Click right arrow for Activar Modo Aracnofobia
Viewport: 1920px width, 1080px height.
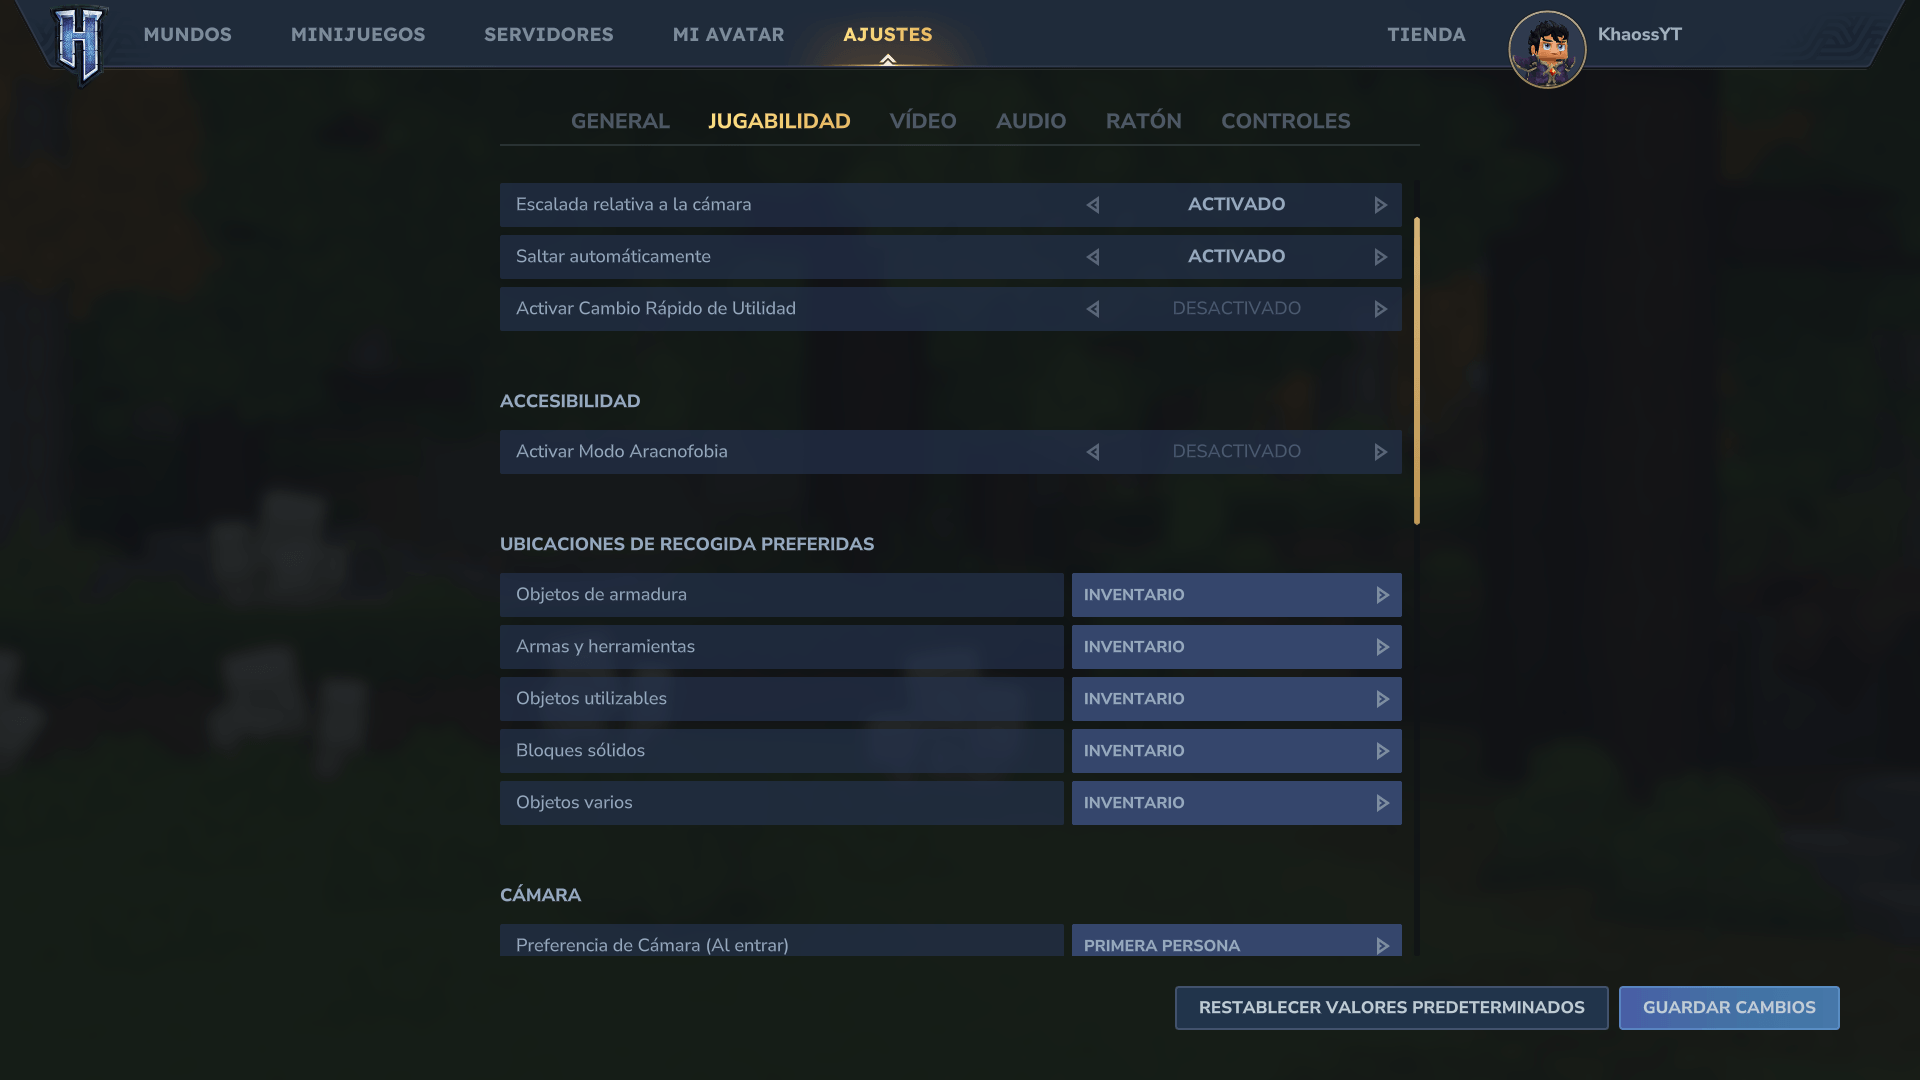pos(1380,452)
